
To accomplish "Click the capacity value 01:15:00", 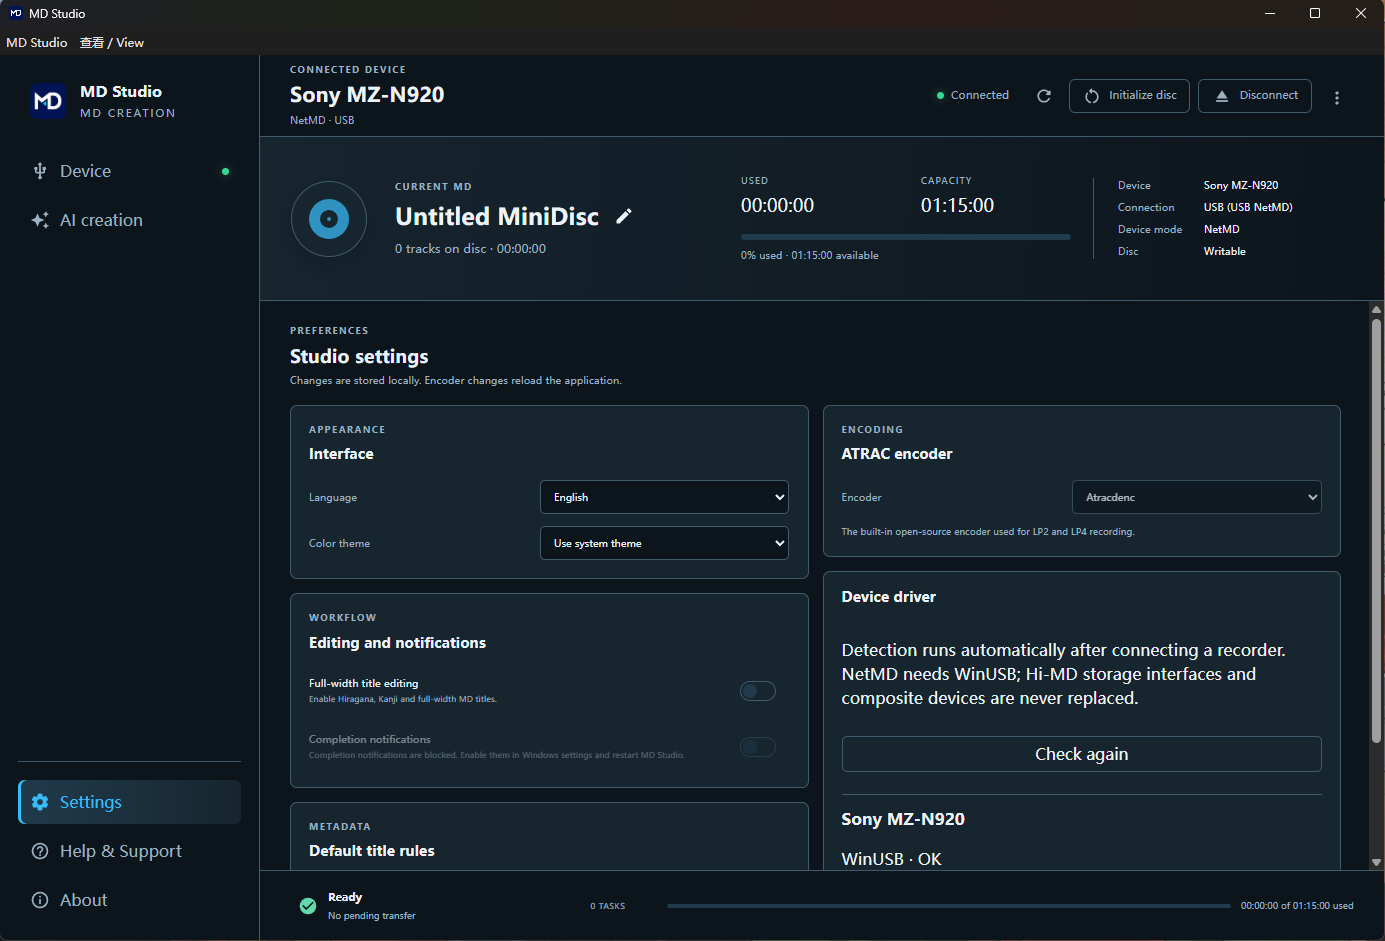I will pos(957,205).
